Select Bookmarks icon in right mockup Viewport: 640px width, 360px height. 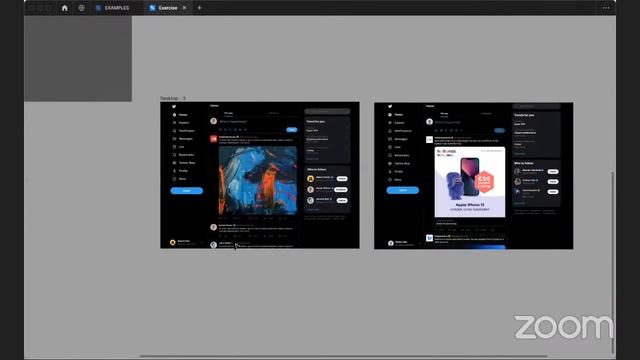(390, 155)
